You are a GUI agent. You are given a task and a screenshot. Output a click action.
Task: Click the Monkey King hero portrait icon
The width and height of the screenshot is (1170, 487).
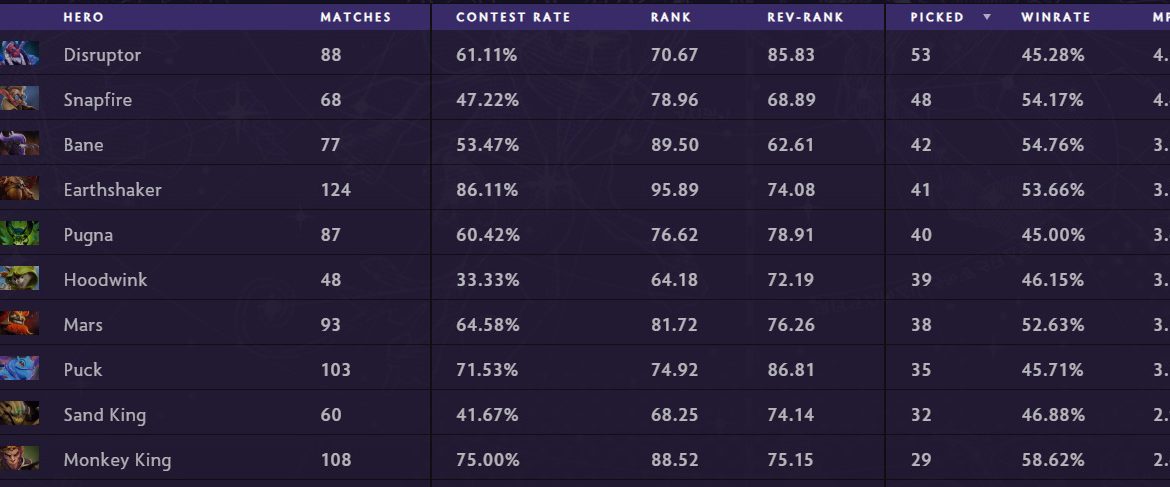click(20, 459)
